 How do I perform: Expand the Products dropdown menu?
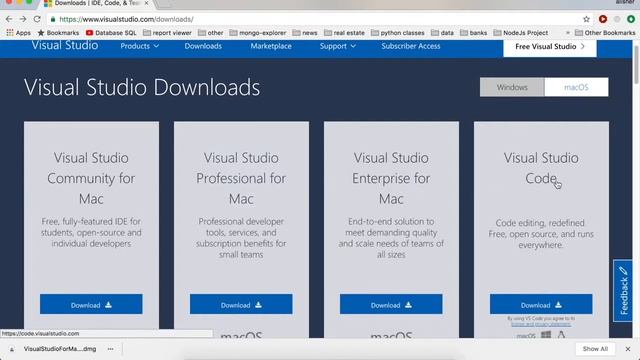point(140,46)
